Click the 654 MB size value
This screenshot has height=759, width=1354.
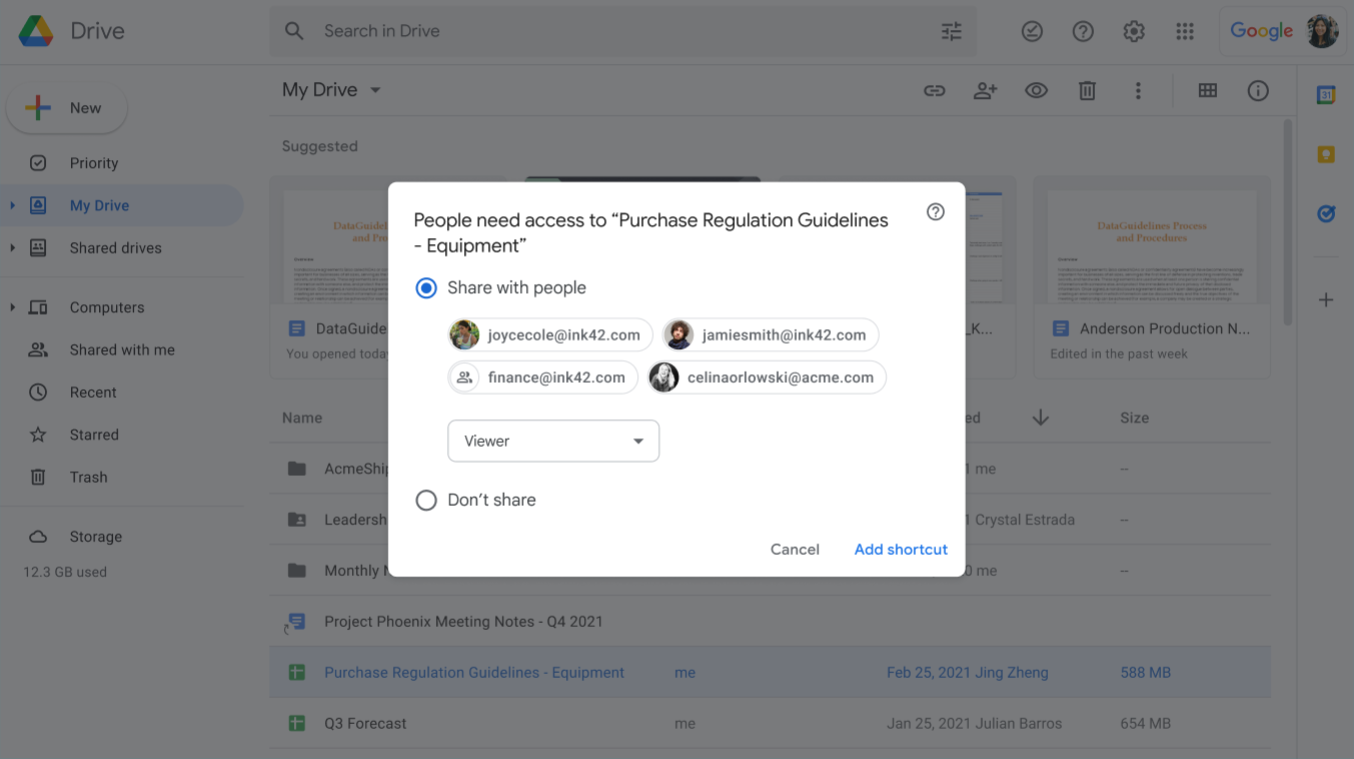tap(1146, 723)
